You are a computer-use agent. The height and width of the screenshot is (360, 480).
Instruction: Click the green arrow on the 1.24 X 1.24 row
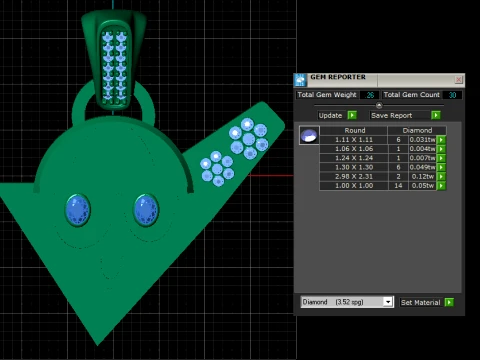tap(441, 158)
